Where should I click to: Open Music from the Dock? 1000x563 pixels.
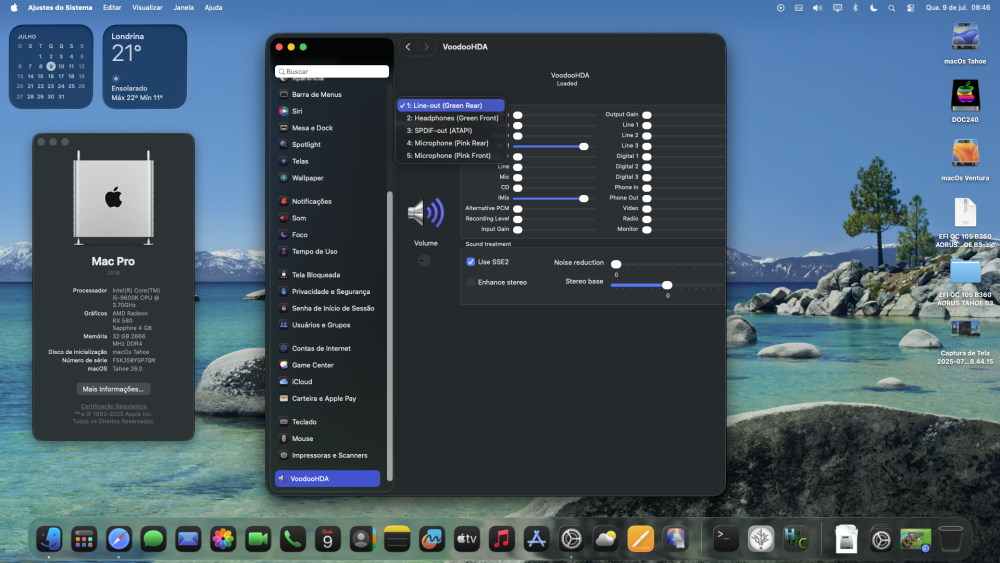click(x=501, y=539)
